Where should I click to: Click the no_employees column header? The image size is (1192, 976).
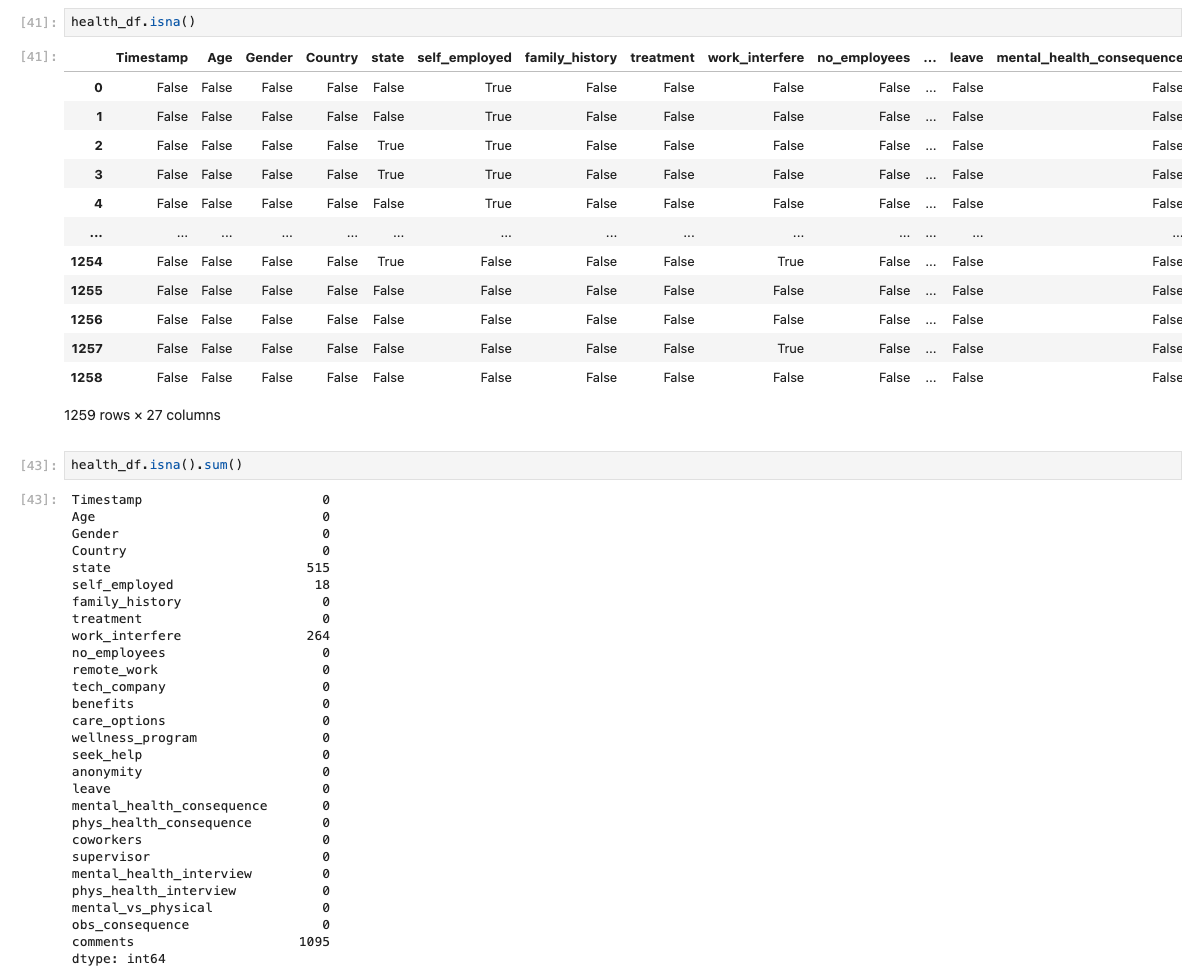863,58
